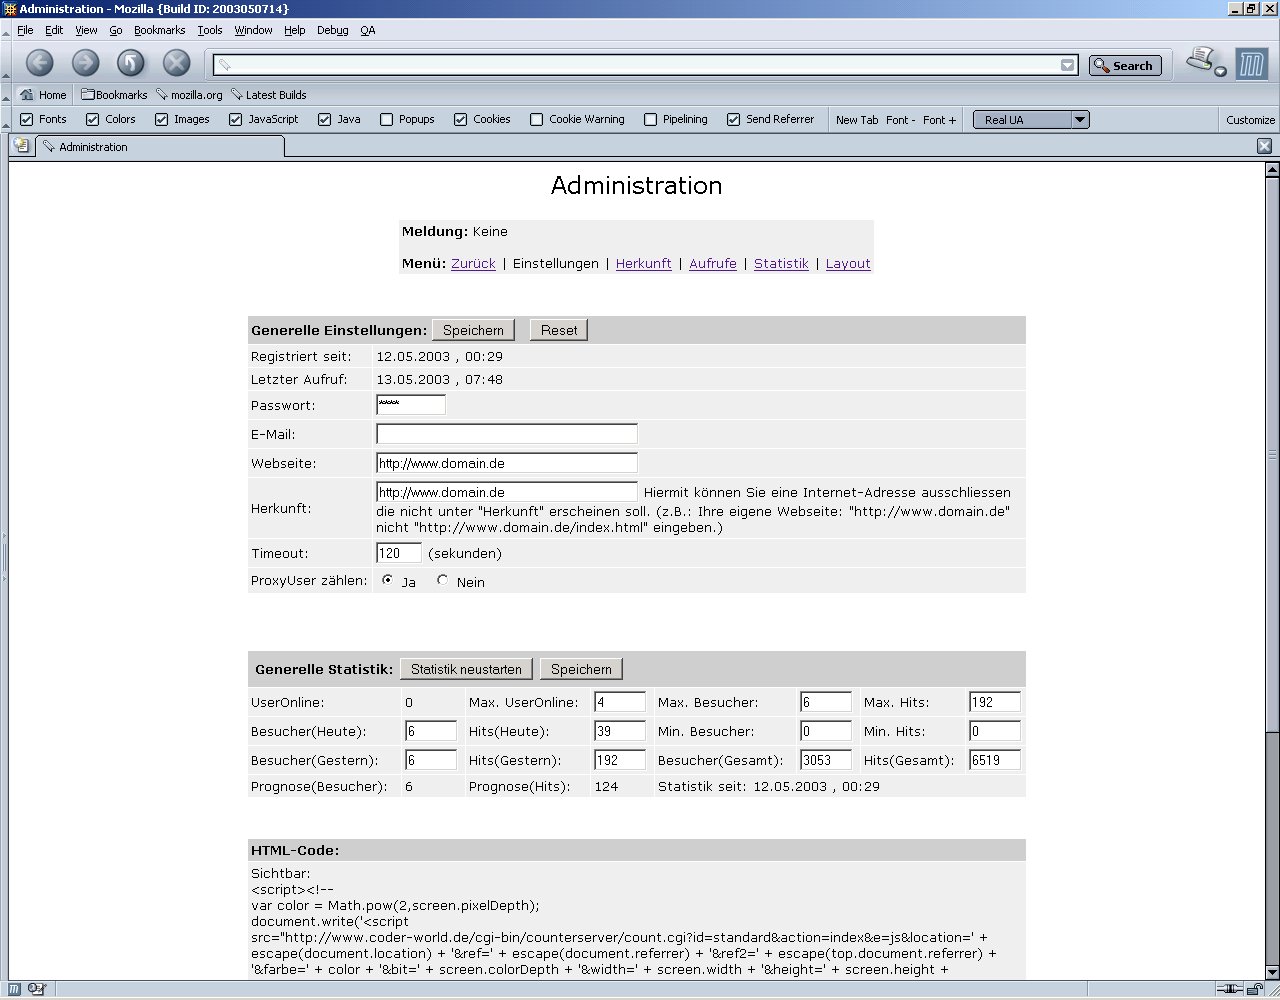1280x1000 pixels.
Task: Click Customize on the preferences toolbar
Action: click(x=1251, y=120)
